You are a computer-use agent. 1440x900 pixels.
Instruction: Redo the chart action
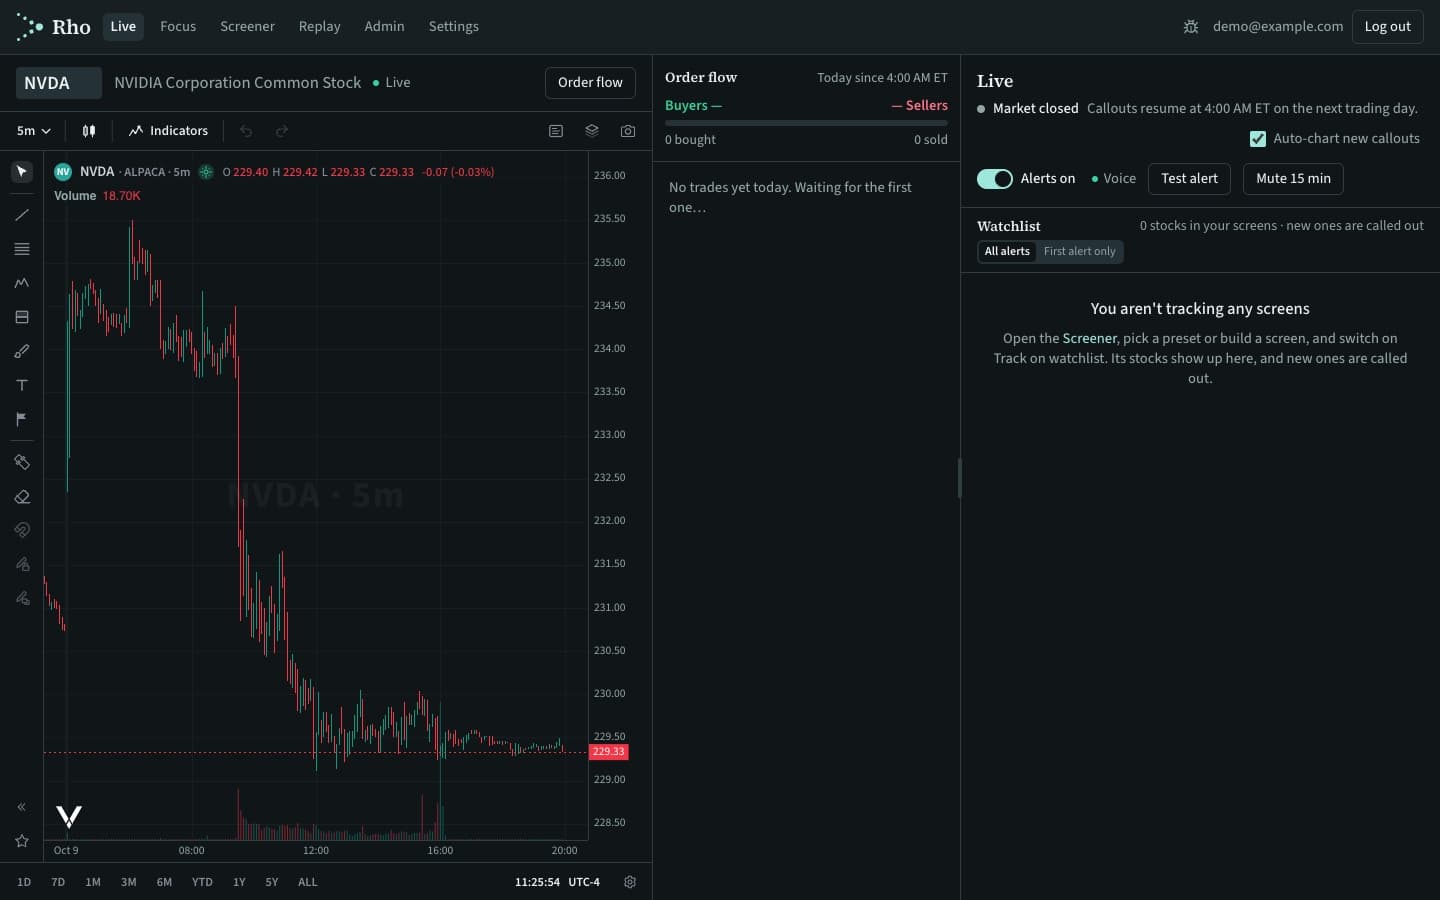pyautogui.click(x=282, y=131)
